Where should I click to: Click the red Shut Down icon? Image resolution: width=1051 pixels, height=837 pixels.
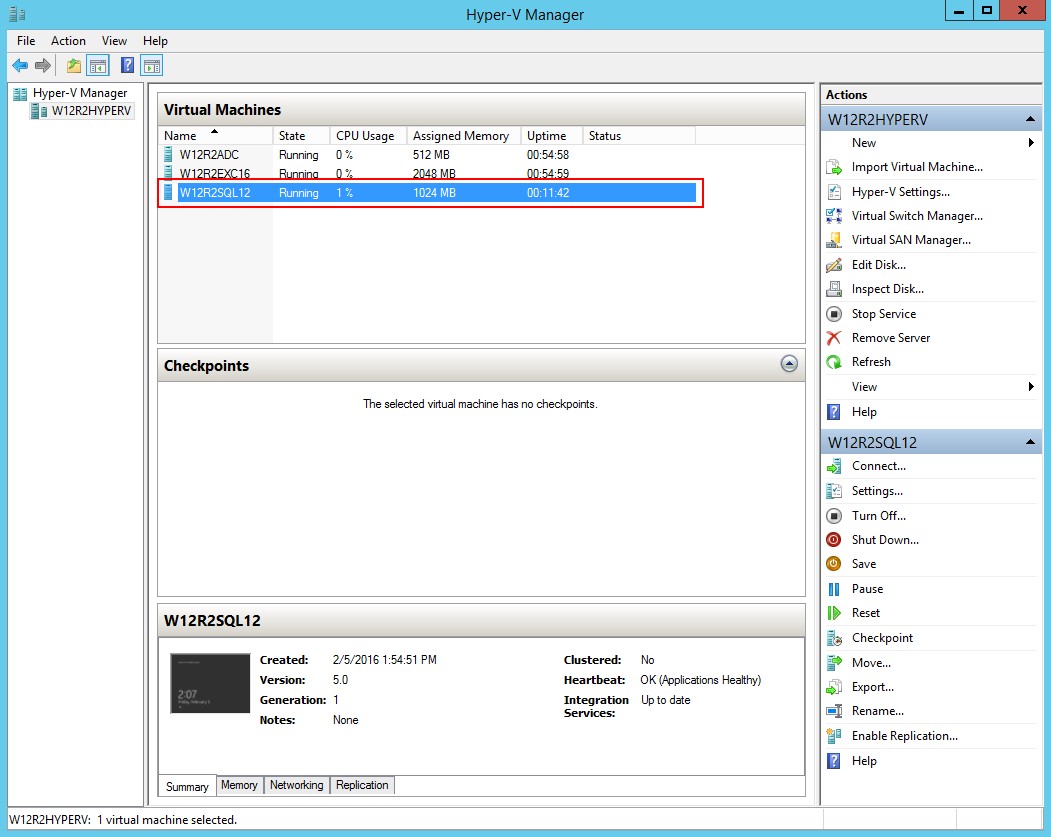point(834,540)
